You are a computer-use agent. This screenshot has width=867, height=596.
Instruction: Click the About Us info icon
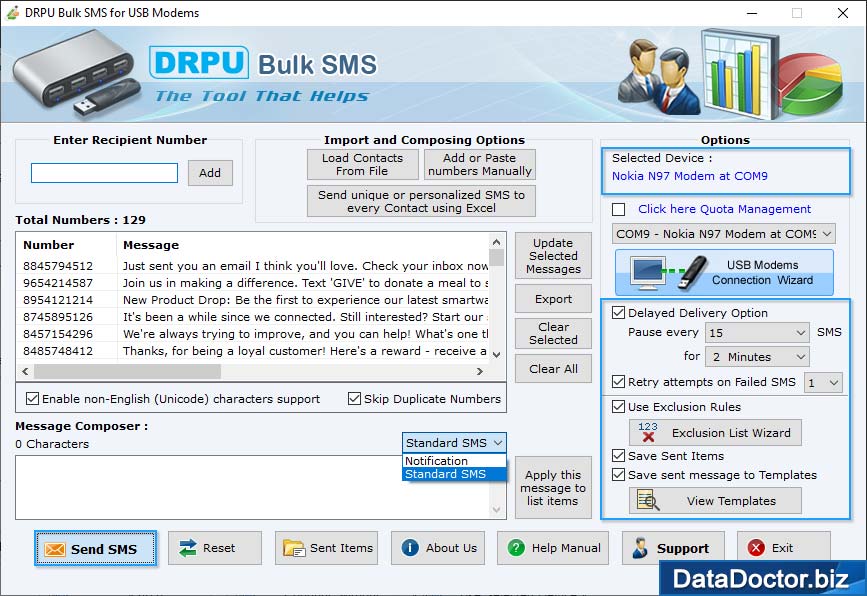(x=410, y=547)
